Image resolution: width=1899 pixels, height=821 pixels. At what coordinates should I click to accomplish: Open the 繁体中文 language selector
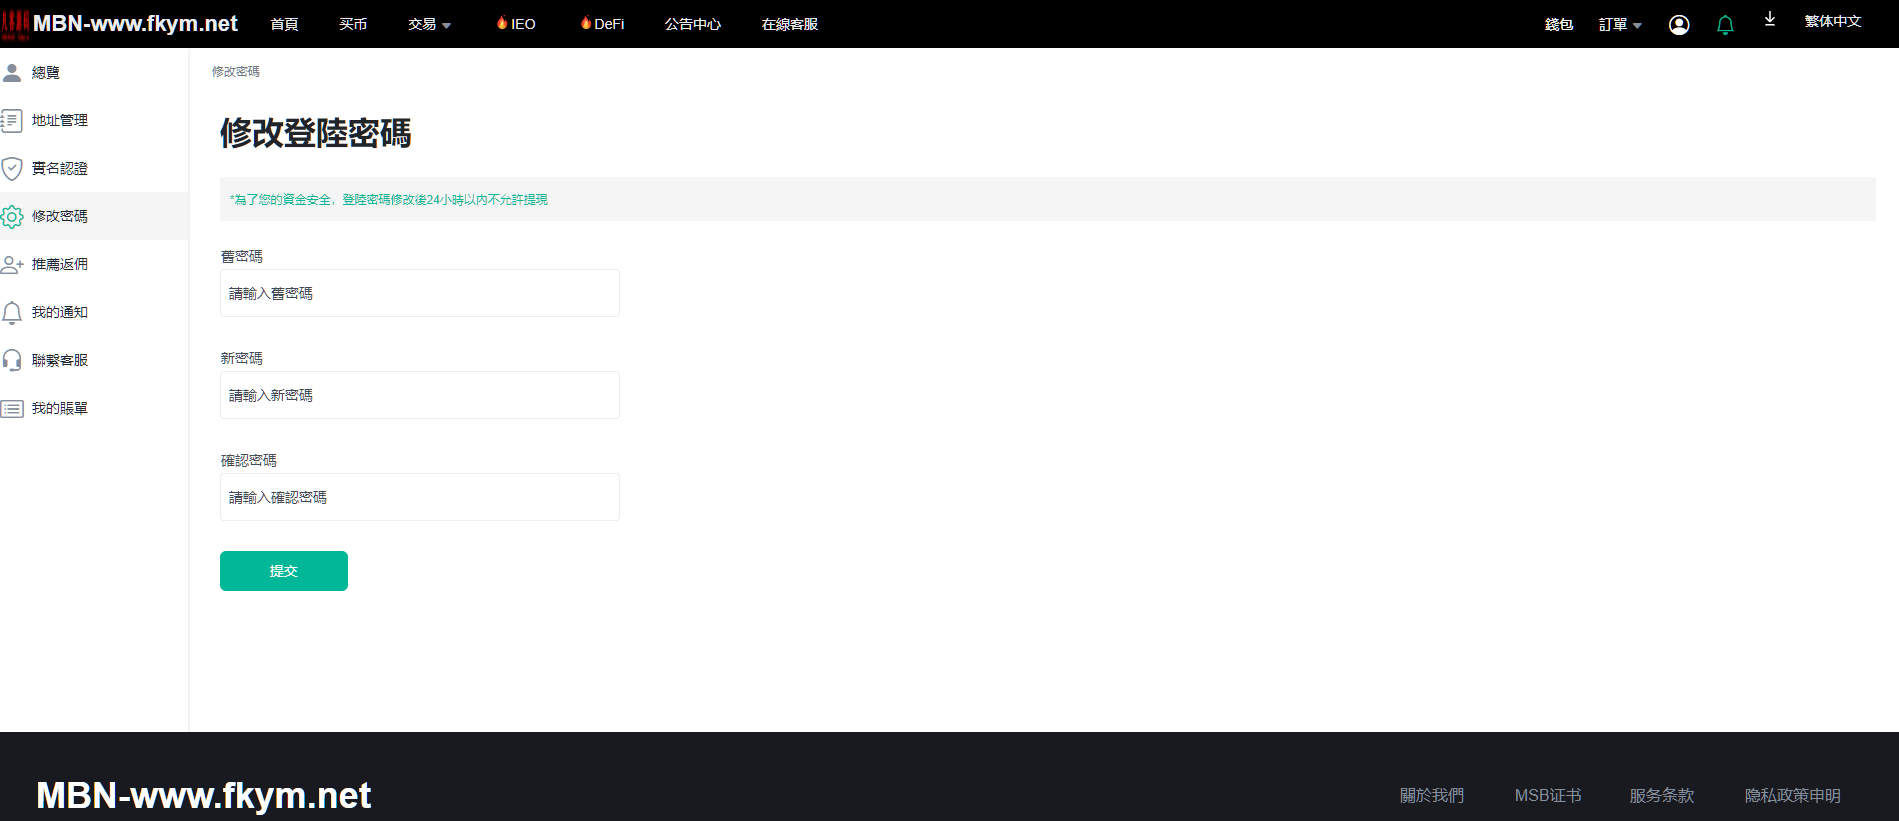1832,21
